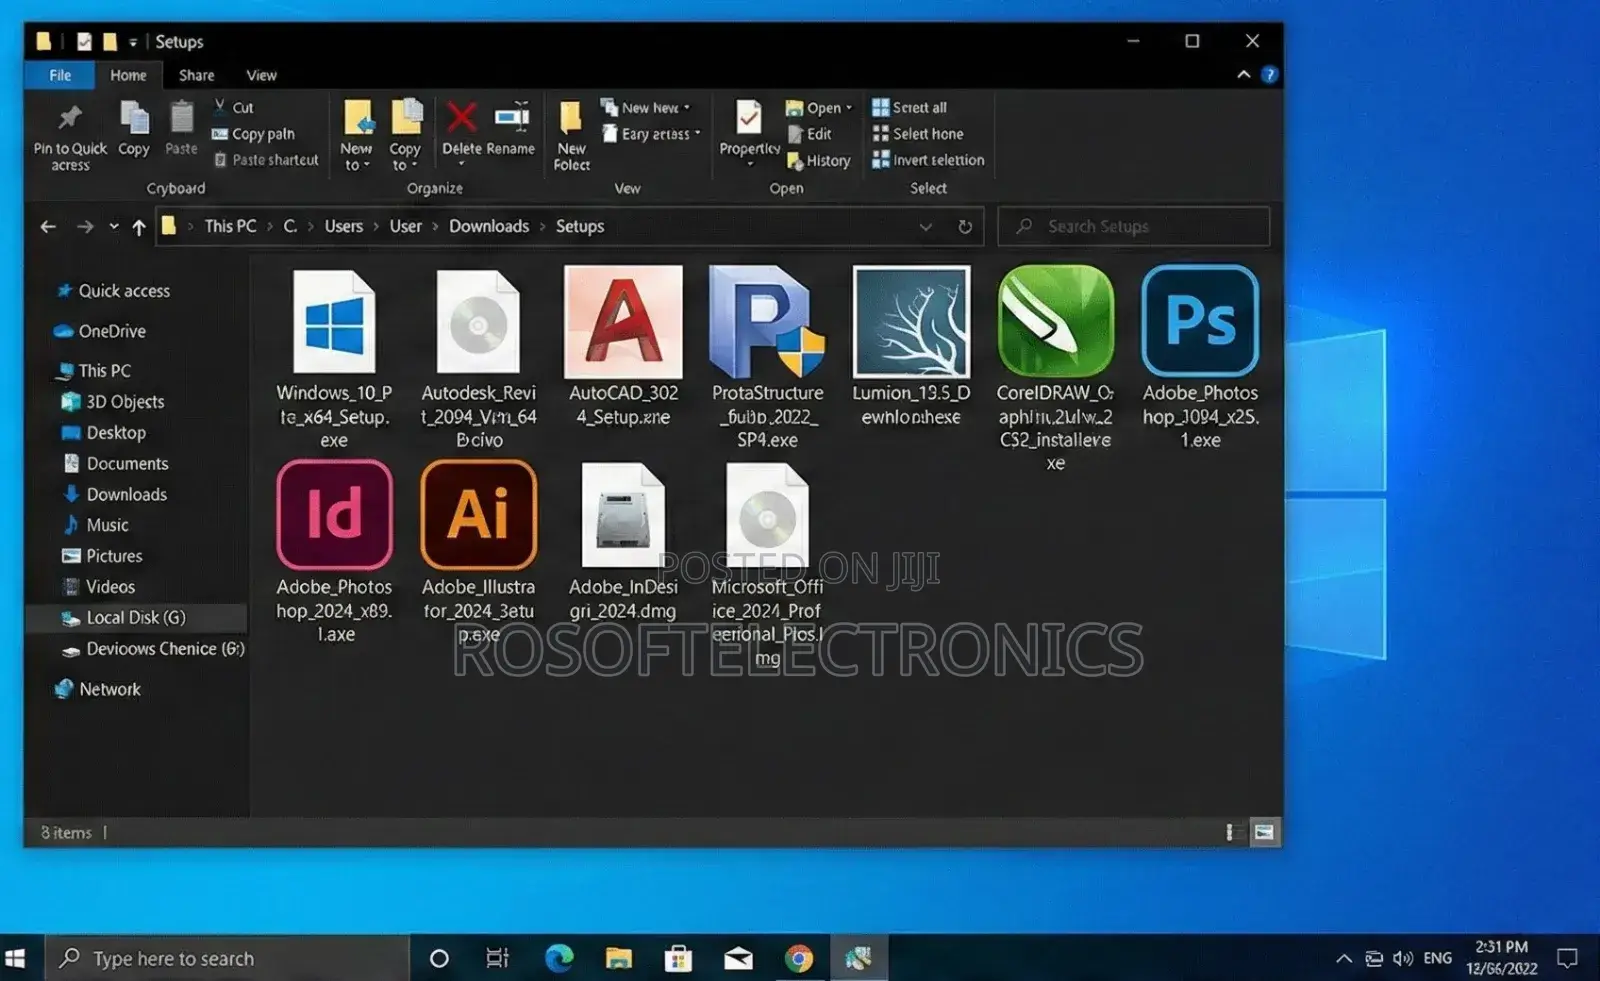
Task: Open the New item dropdown
Action: click(x=645, y=107)
